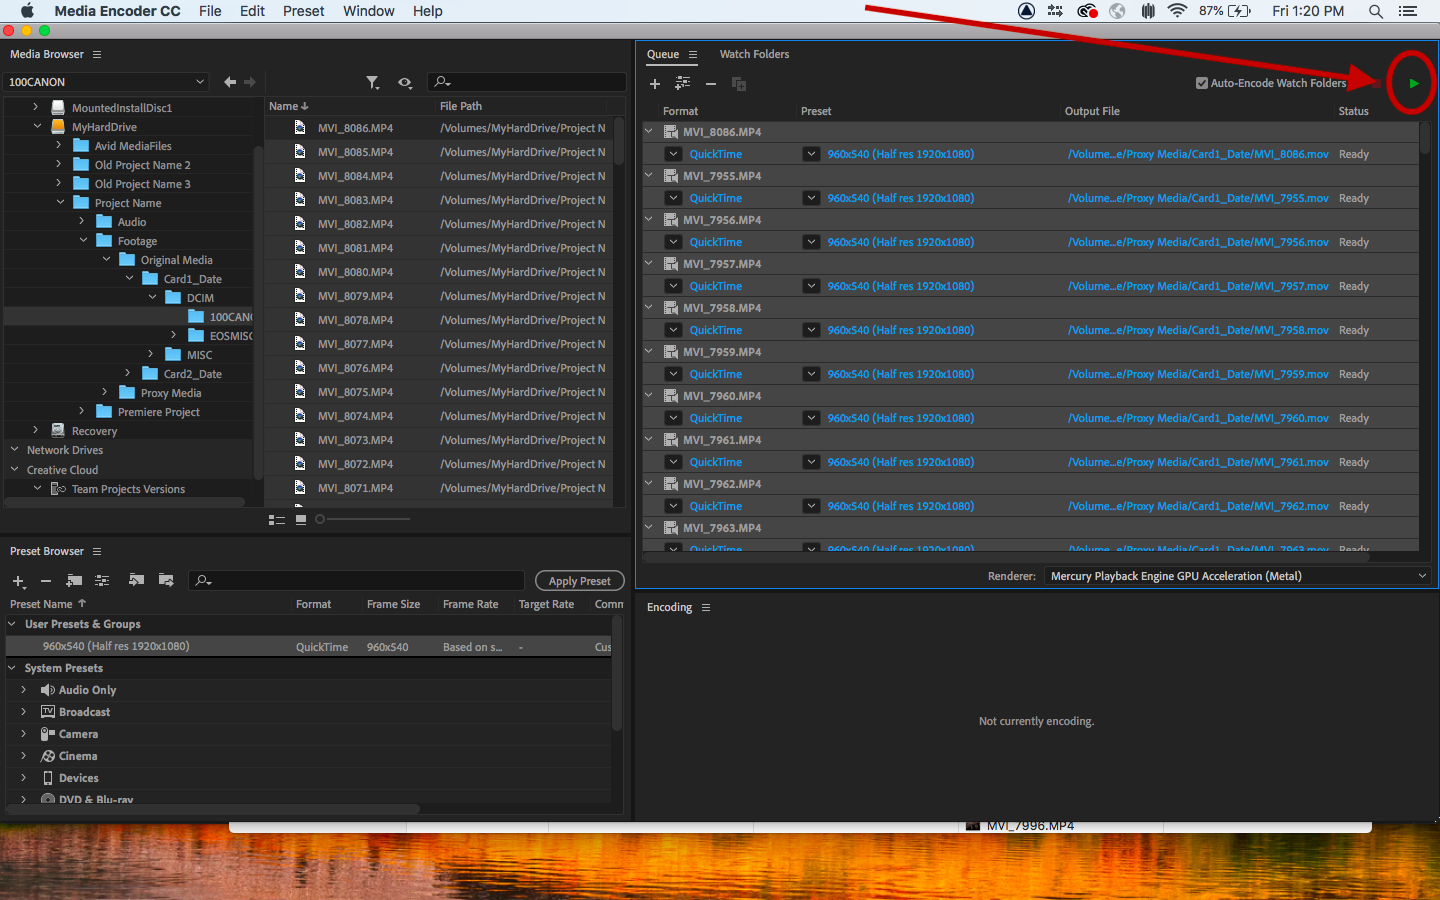Add a source to the encoding queue
1440x900 pixels.
pos(655,84)
